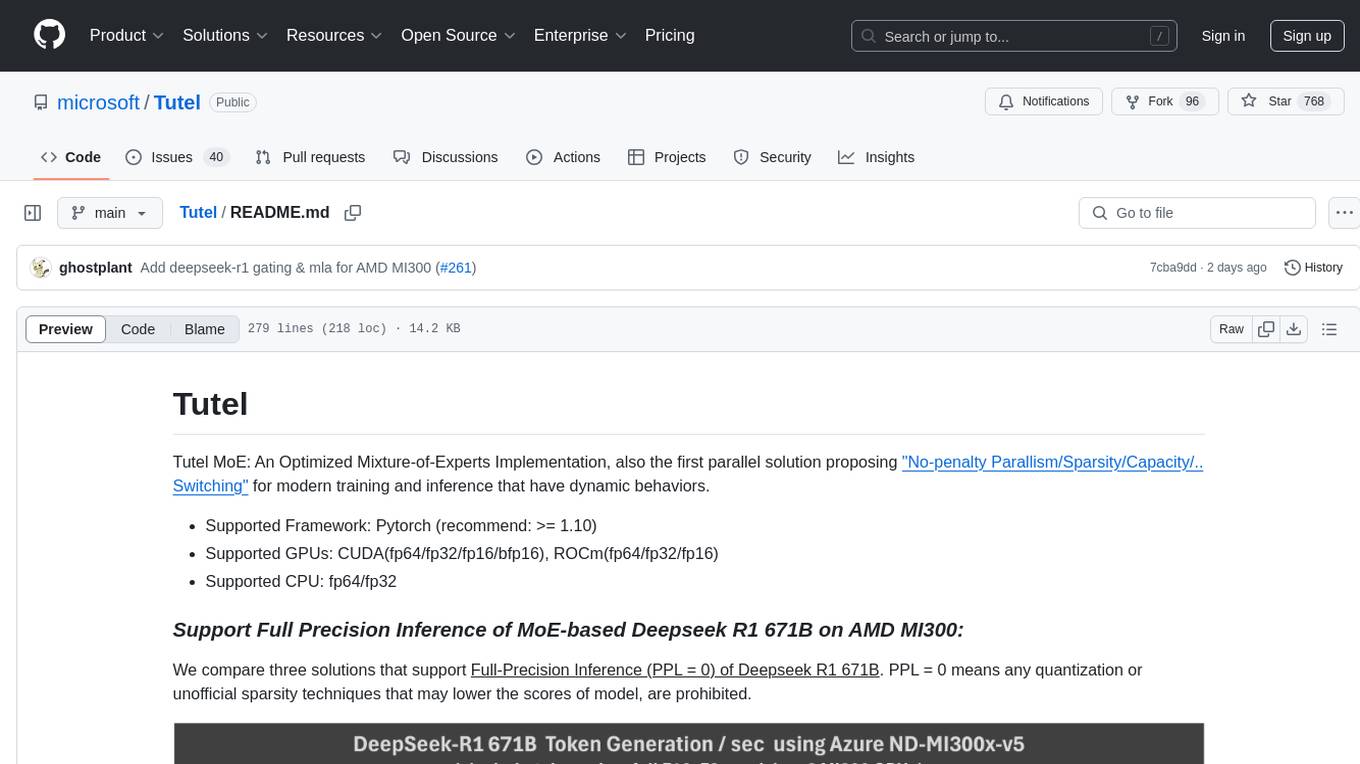View file History
Screen dimensions: 1360x764
1313,268
